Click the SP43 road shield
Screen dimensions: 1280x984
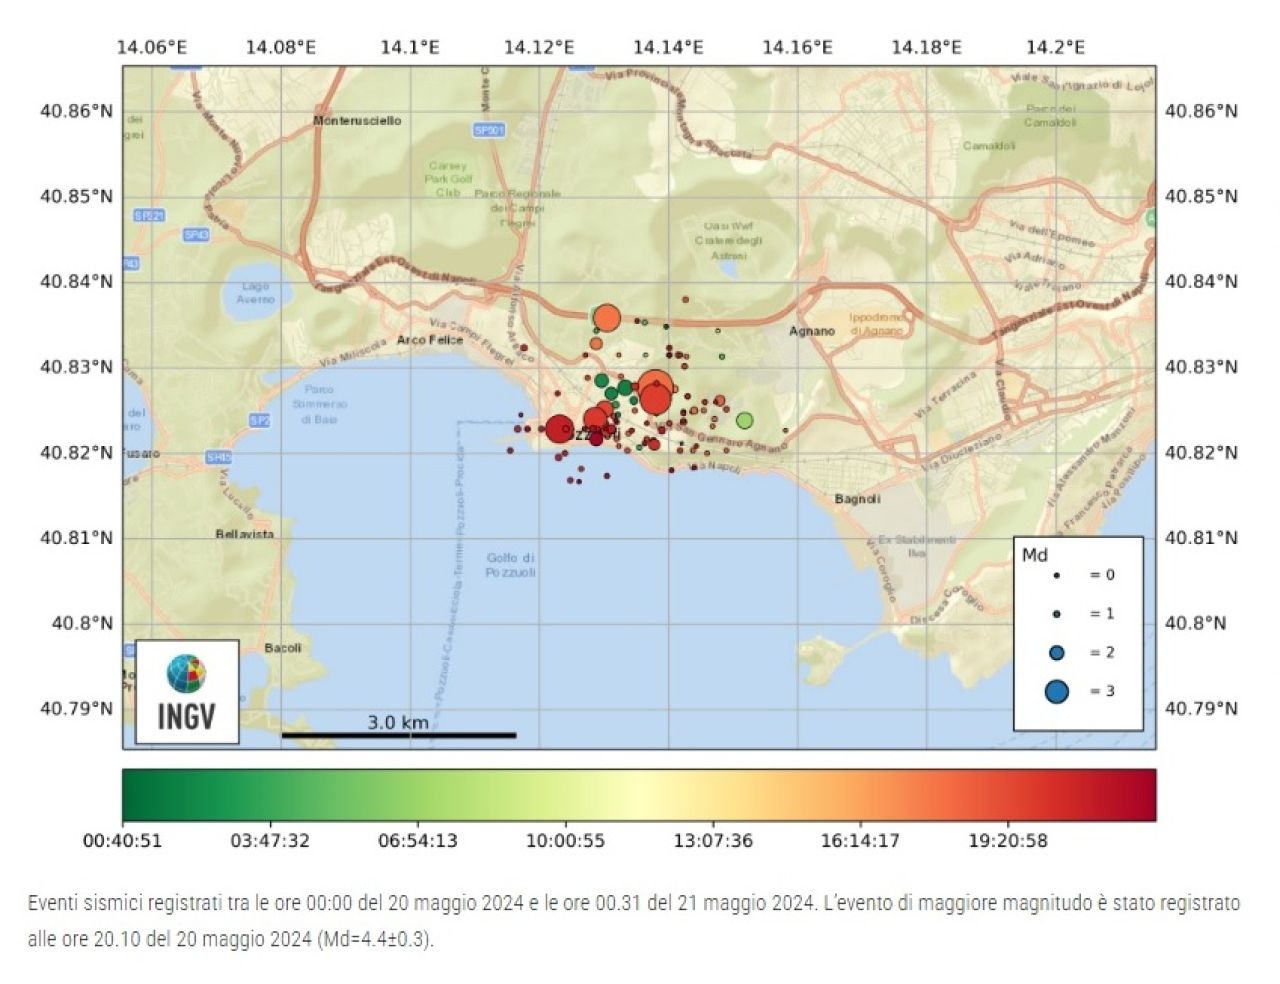tap(196, 235)
